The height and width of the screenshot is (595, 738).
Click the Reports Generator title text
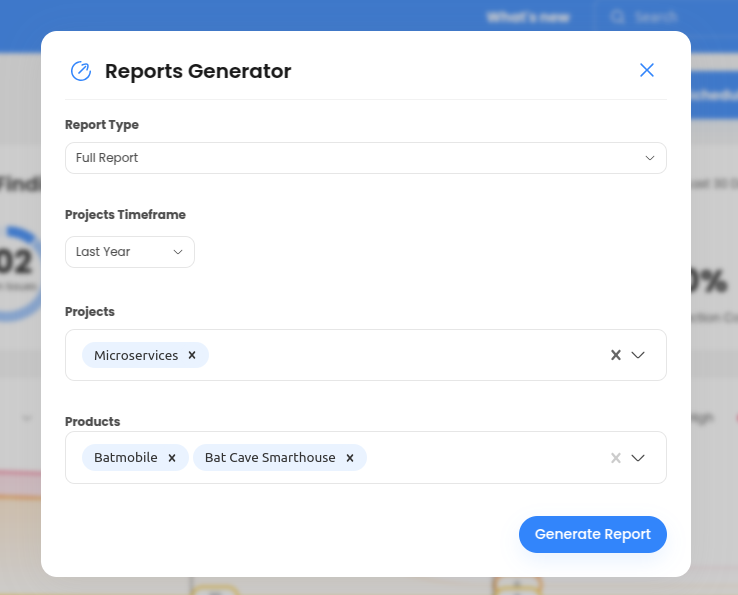(x=198, y=71)
